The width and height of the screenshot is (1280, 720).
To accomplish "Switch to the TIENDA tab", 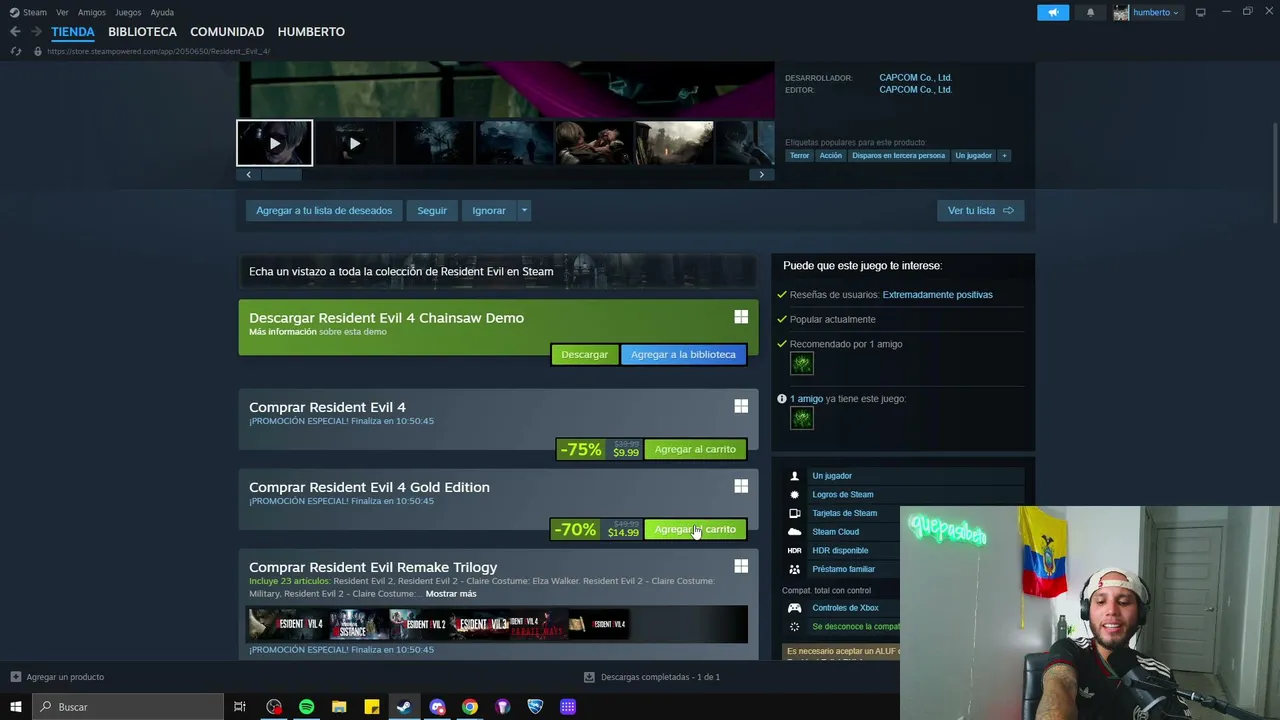I will [x=73, y=32].
